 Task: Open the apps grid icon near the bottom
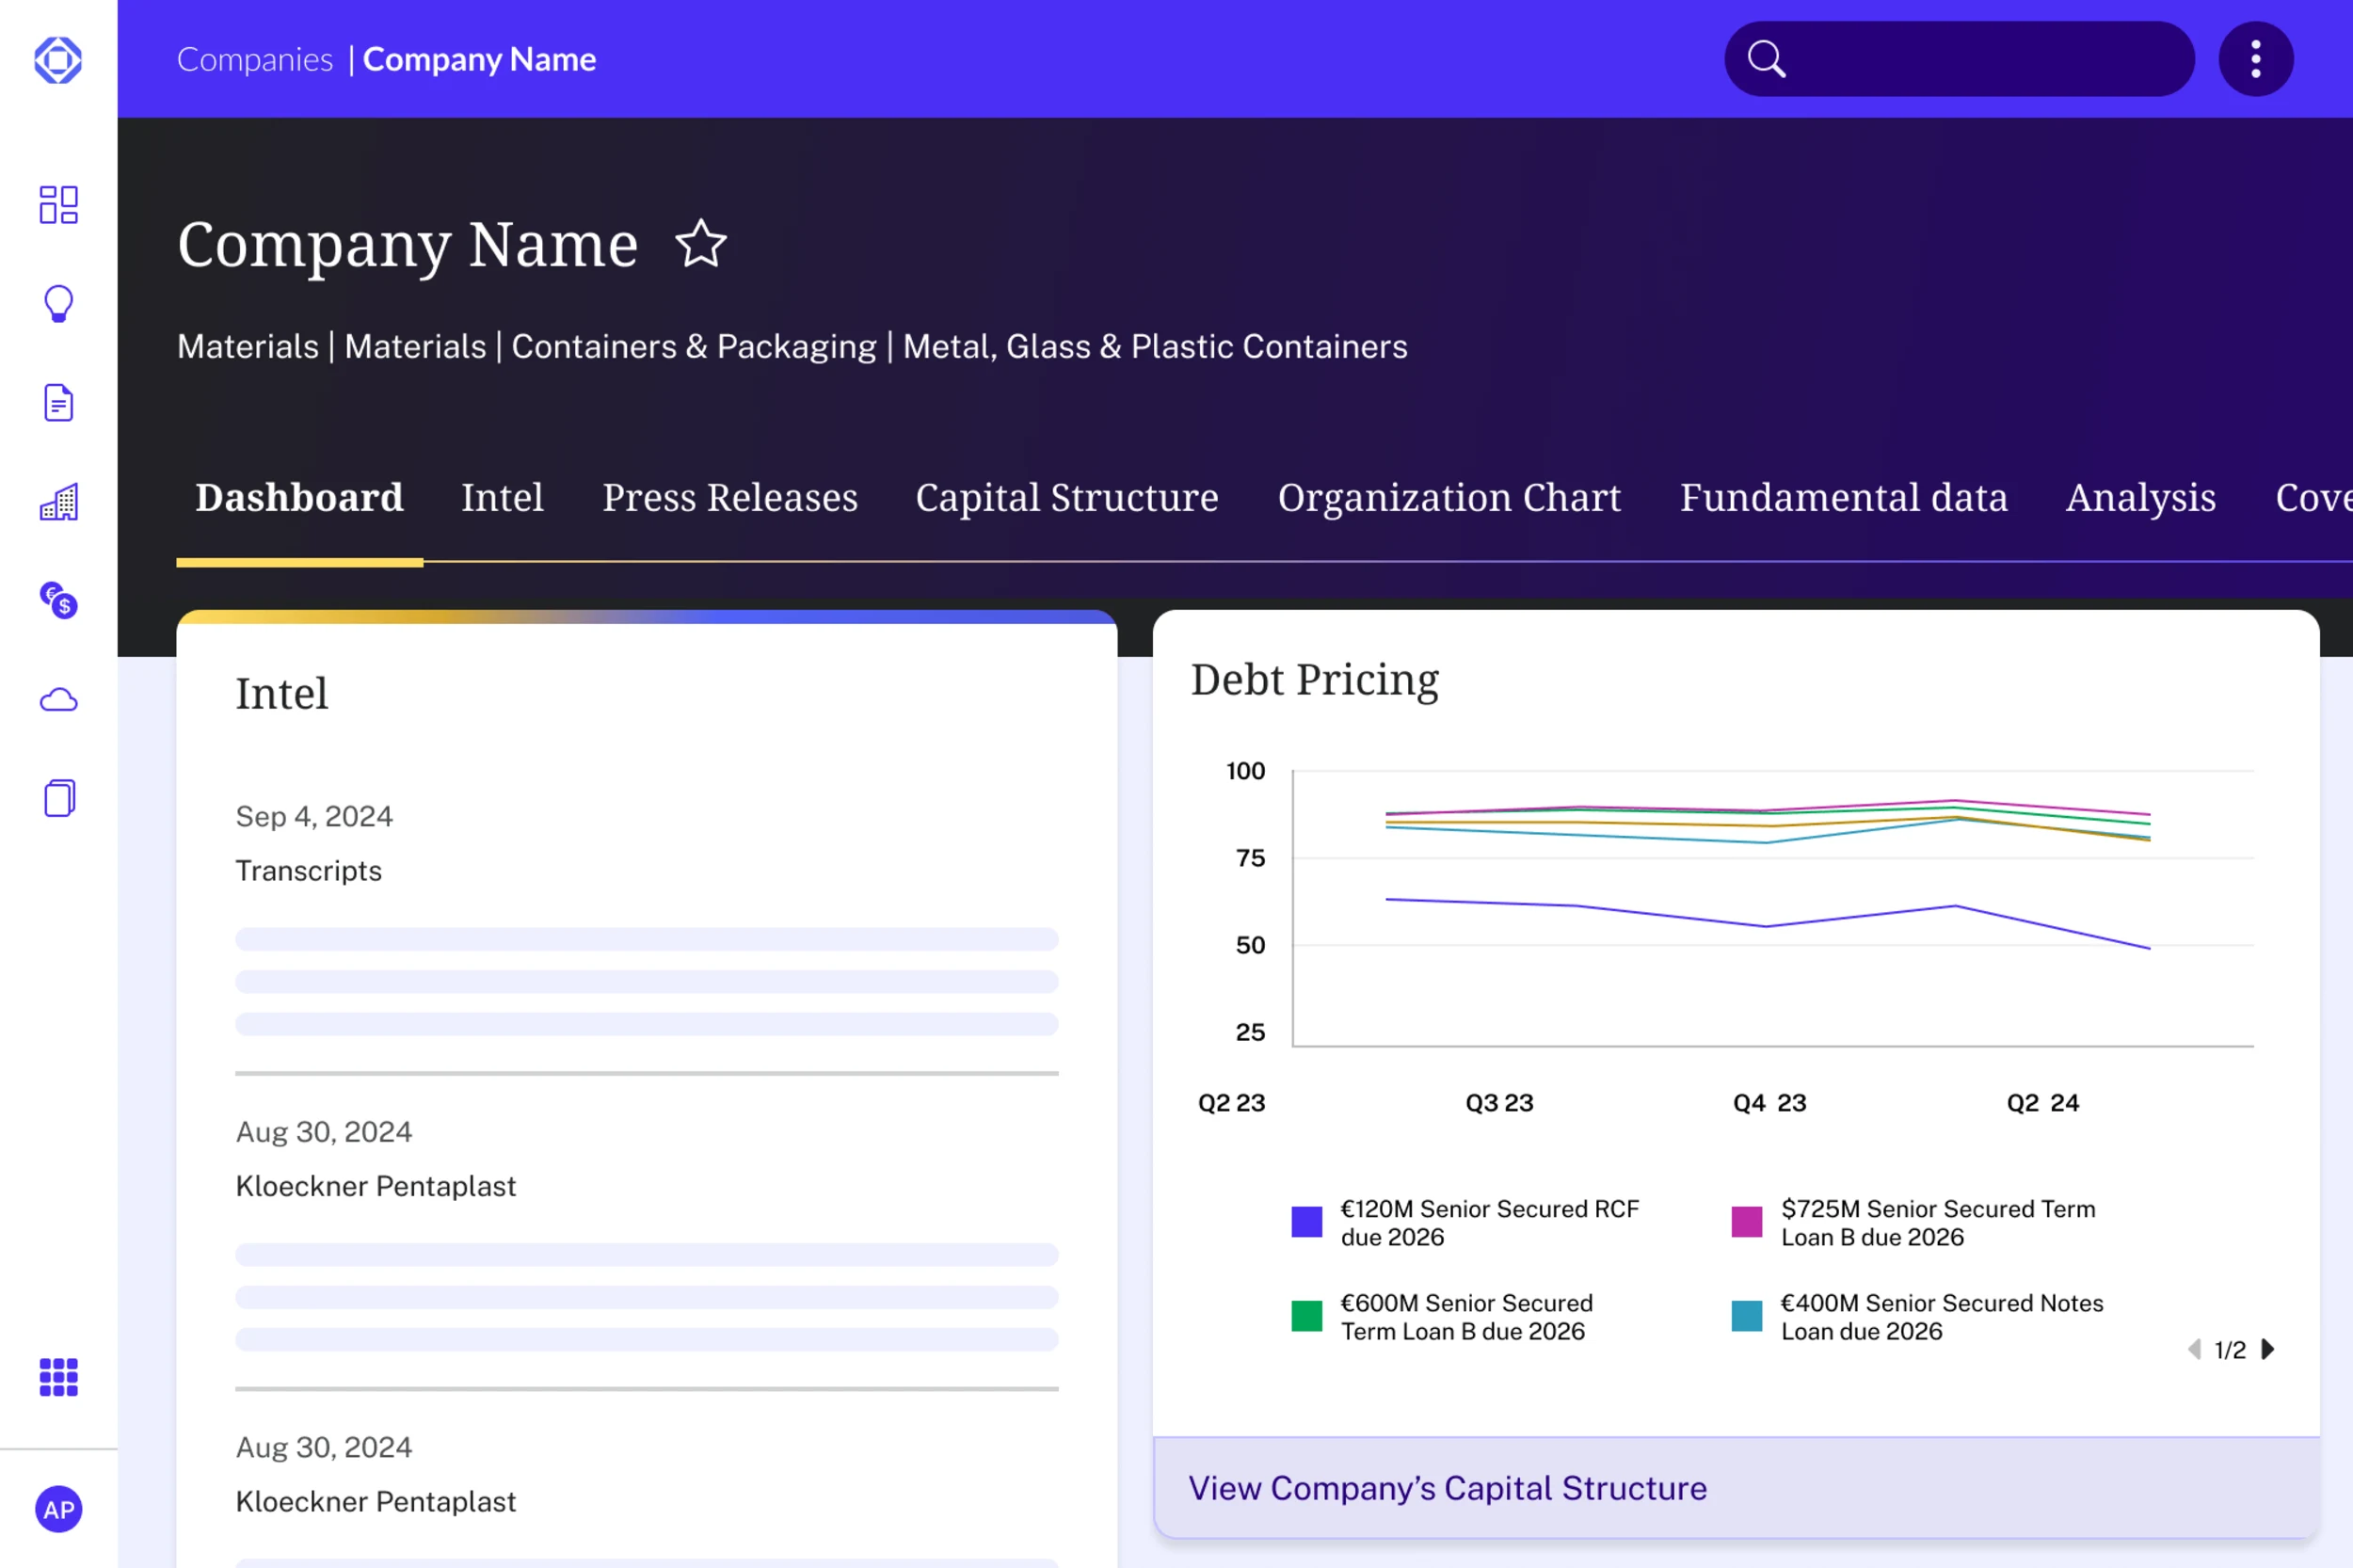(x=58, y=1378)
